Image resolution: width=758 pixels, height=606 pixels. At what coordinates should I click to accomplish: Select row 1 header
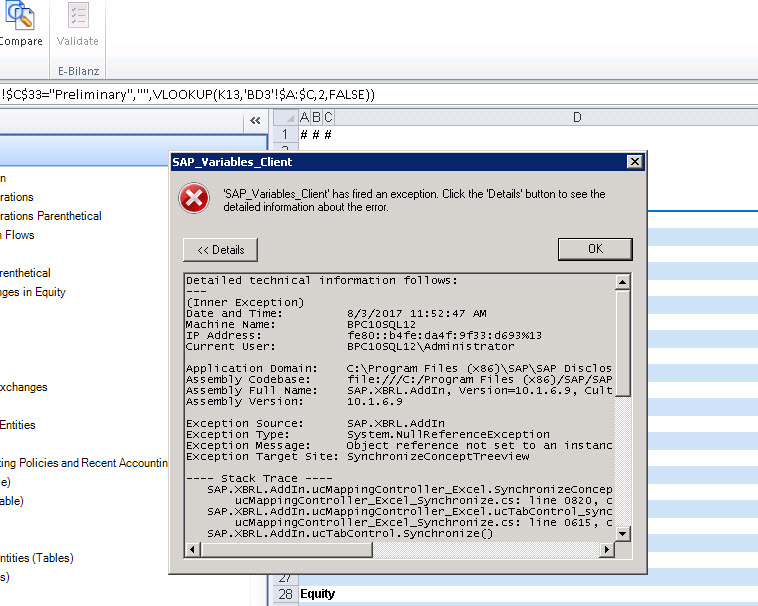(x=285, y=134)
